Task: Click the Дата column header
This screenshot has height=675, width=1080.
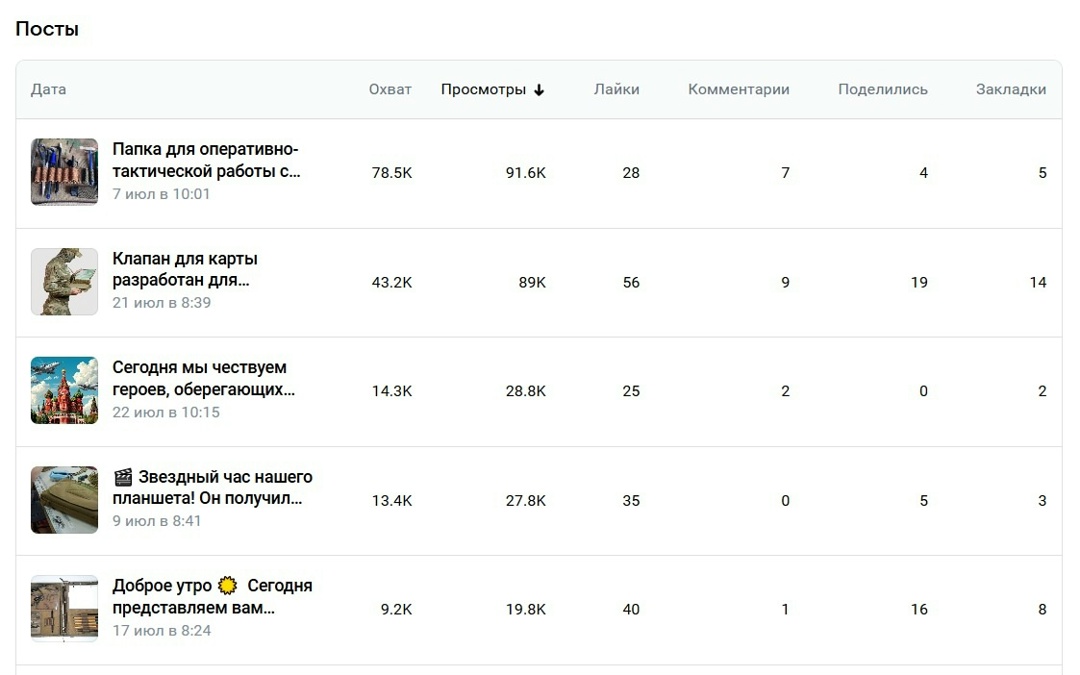Action: point(48,90)
